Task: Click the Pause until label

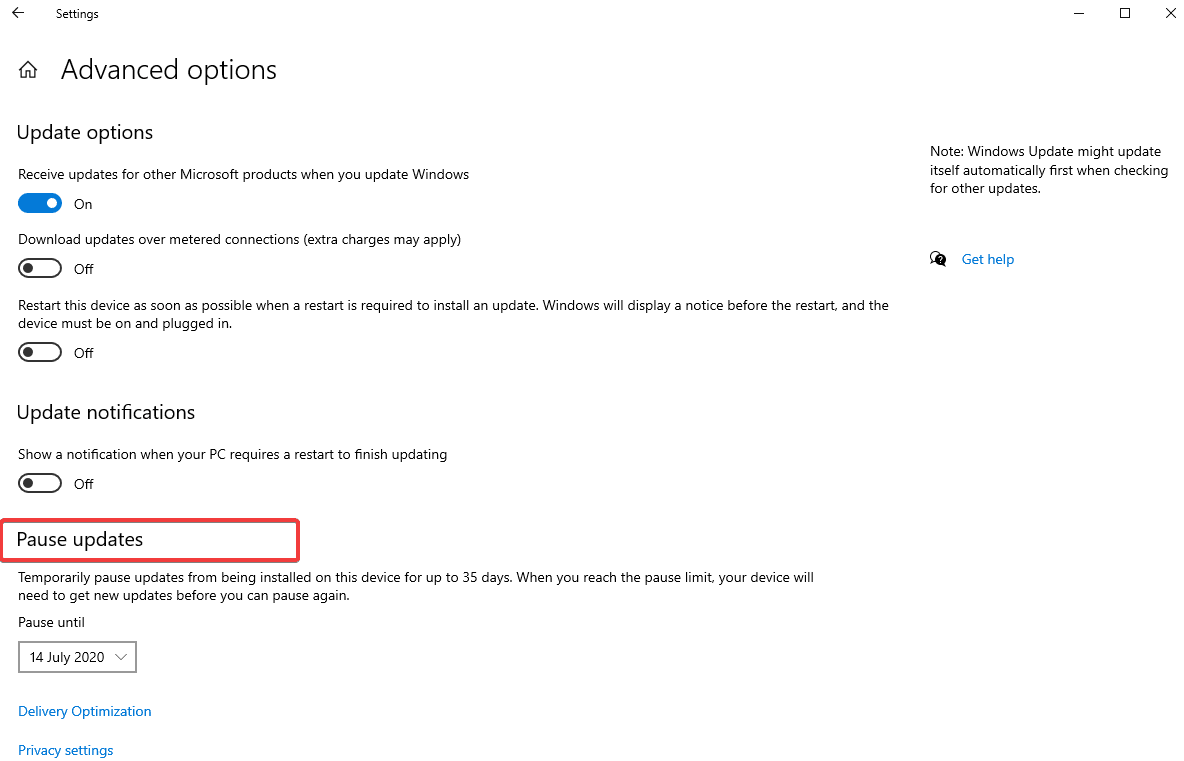Action: click(51, 621)
